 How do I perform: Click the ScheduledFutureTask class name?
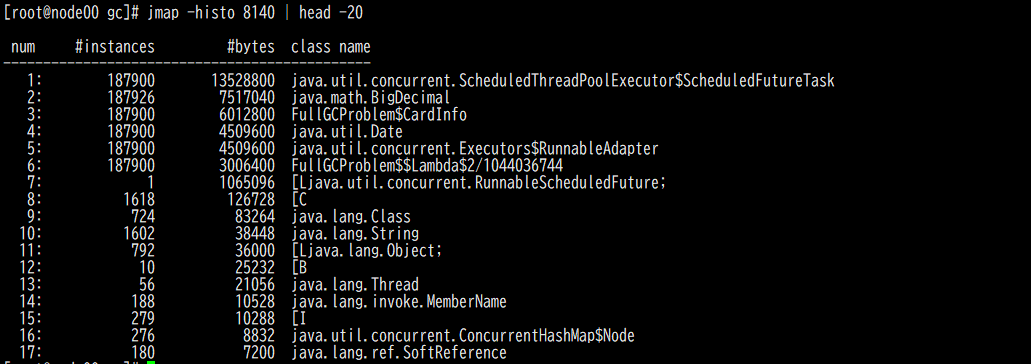point(563,81)
